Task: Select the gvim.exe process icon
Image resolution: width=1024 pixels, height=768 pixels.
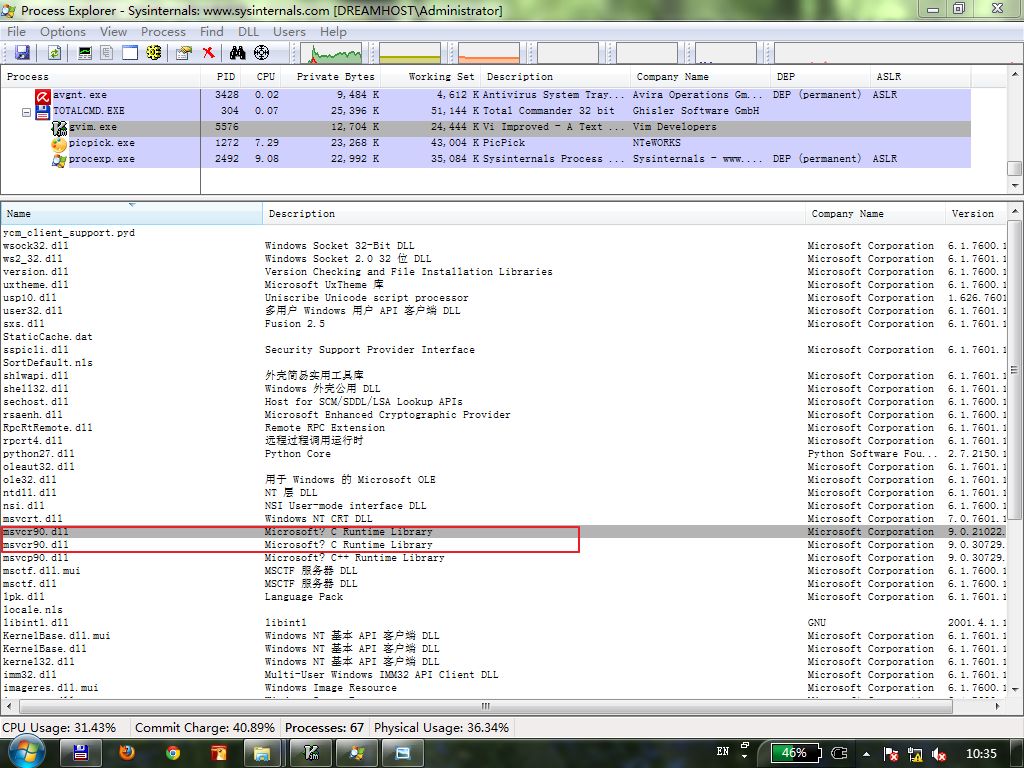Action: click(x=59, y=127)
